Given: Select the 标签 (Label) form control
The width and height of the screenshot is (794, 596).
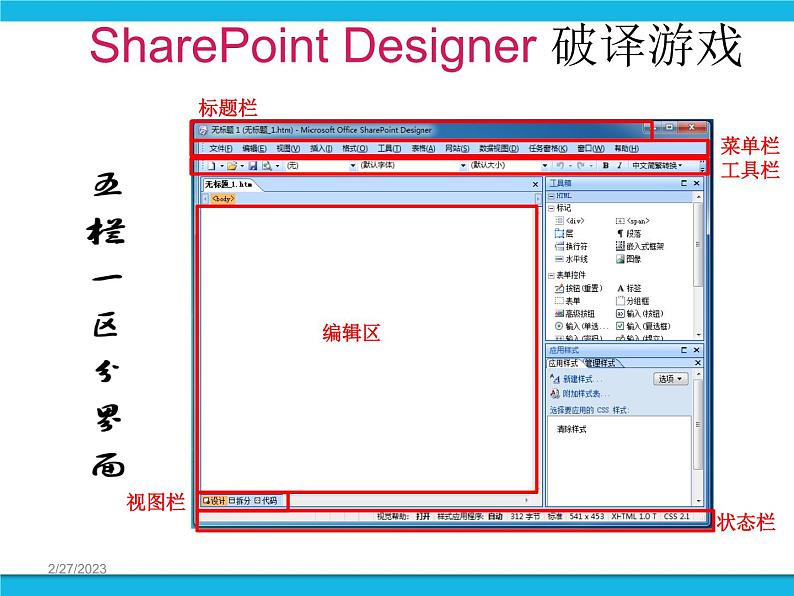Looking at the screenshot, I should pos(628,288).
